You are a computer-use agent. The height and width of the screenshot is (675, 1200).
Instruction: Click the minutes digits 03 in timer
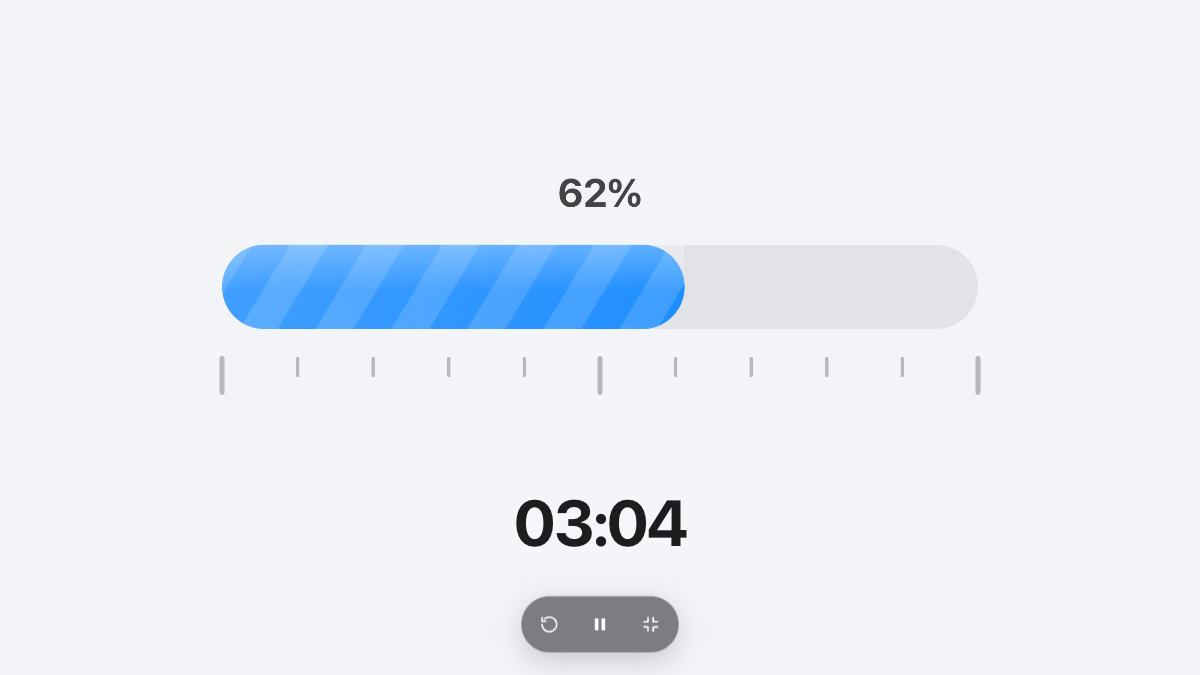click(x=553, y=523)
